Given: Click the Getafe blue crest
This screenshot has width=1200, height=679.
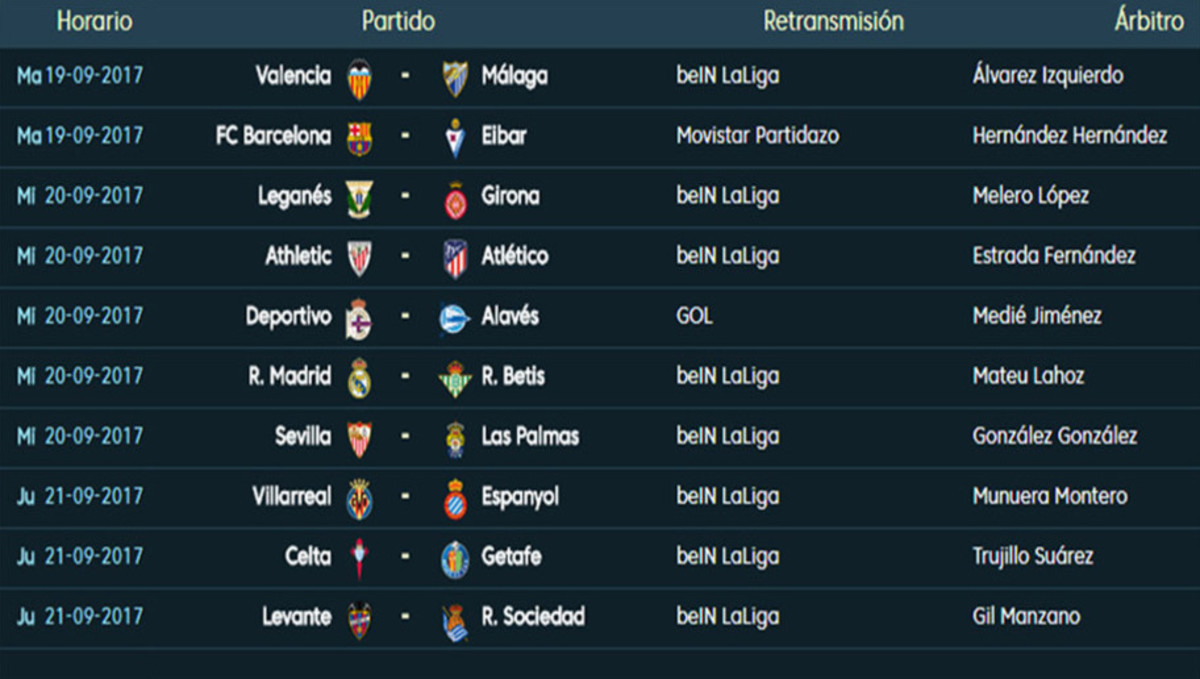Looking at the screenshot, I should point(455,558).
